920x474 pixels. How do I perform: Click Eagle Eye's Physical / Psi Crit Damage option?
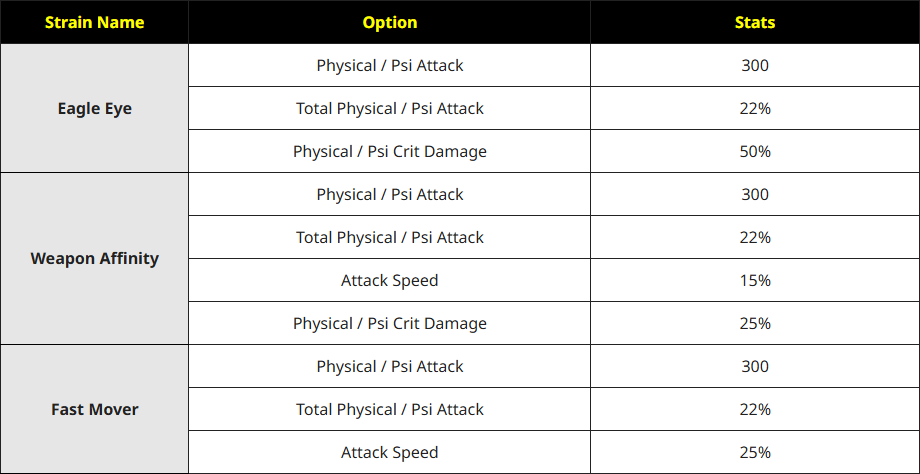click(x=390, y=151)
